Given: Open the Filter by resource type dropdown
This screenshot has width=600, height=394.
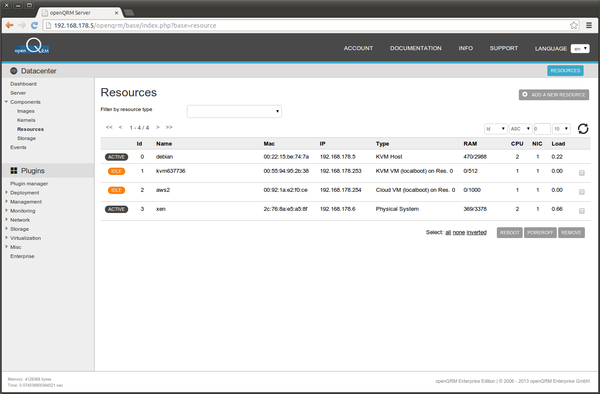Looking at the screenshot, I should tap(234, 111).
